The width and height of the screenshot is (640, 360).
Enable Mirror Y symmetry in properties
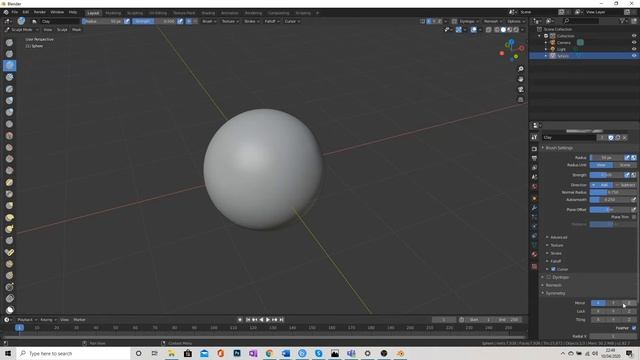pyautogui.click(x=613, y=303)
